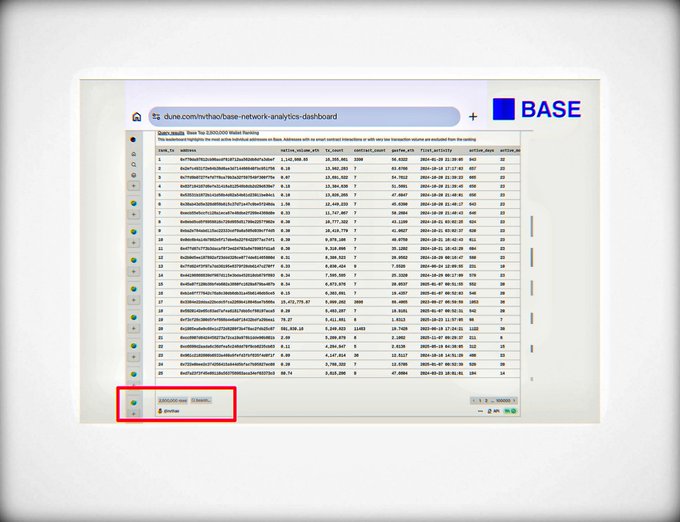
Task: Go to previous page arrow in pagination
Action: [474, 401]
